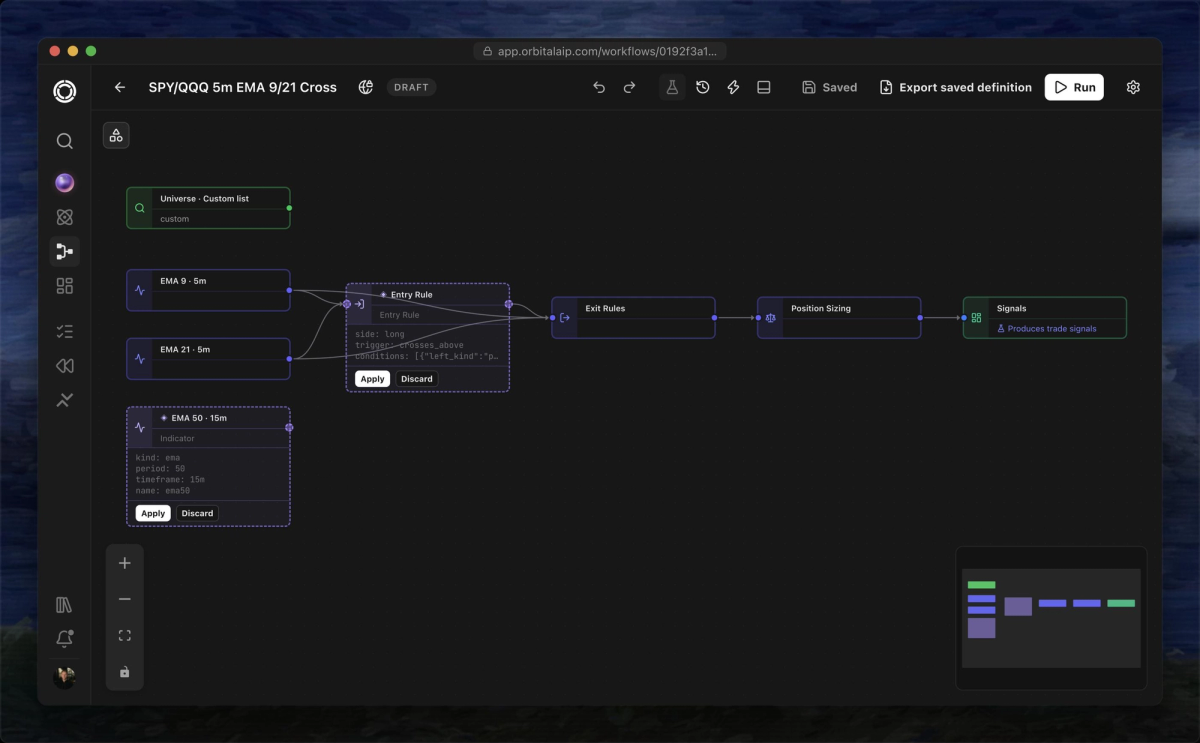The image size is (1200, 743).
Task: Go back with the left arrow
Action: coord(120,87)
